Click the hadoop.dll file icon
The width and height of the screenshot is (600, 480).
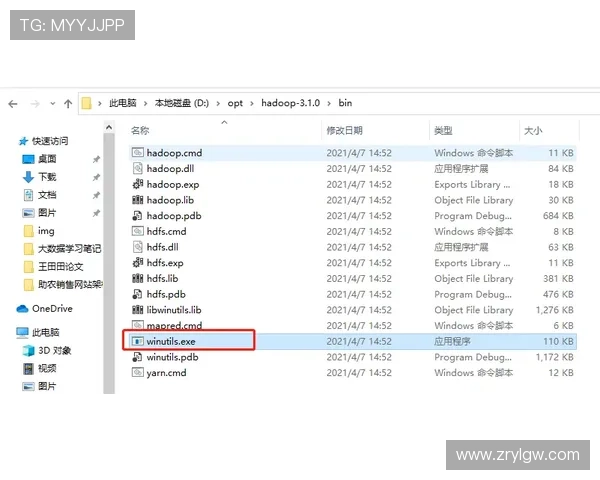tap(138, 168)
